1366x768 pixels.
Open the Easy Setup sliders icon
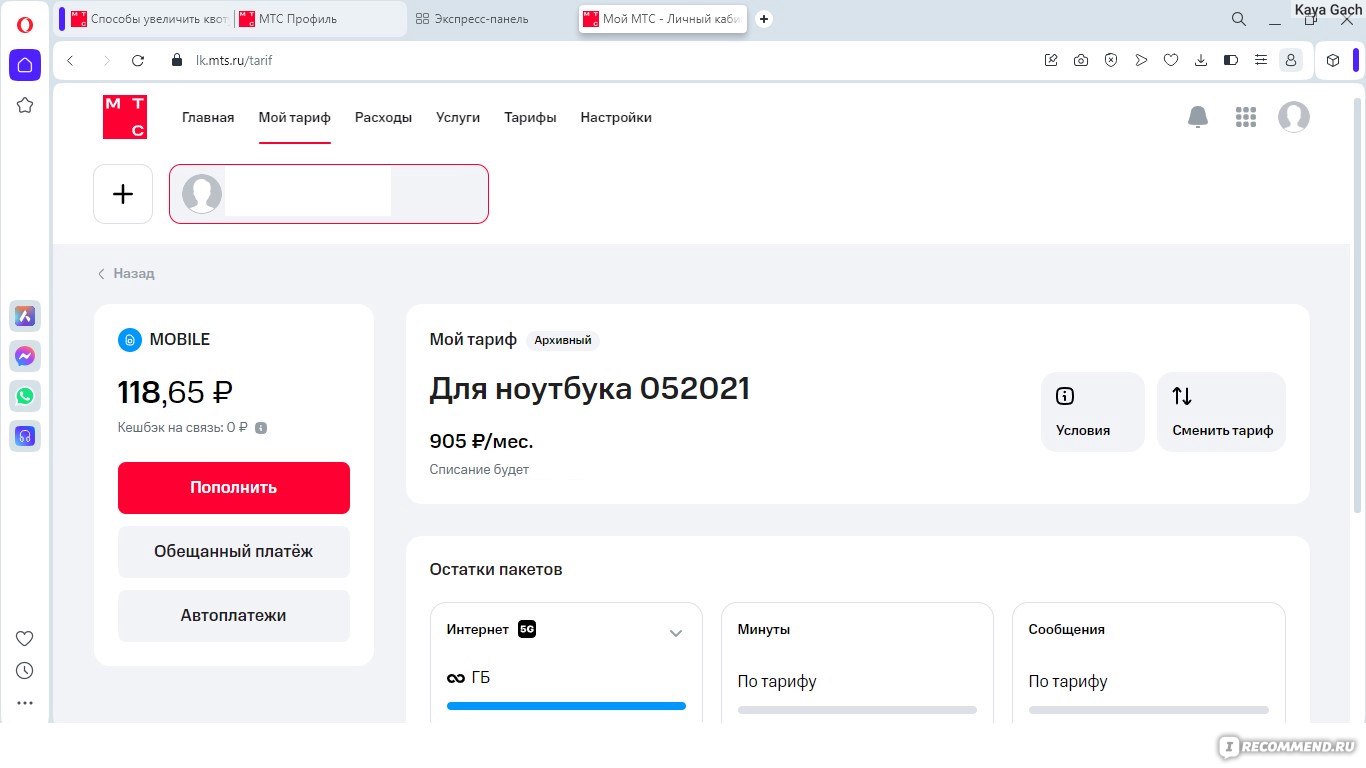coord(1261,61)
